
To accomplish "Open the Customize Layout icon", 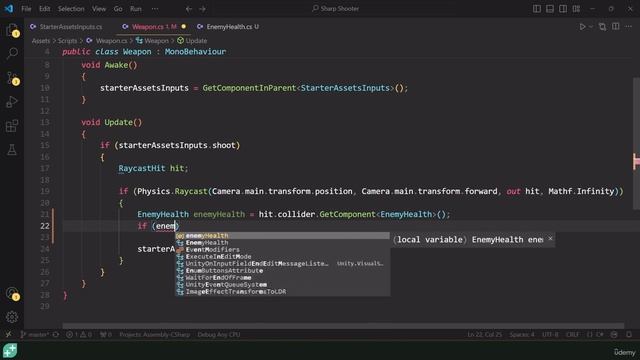I will click(576, 9).
